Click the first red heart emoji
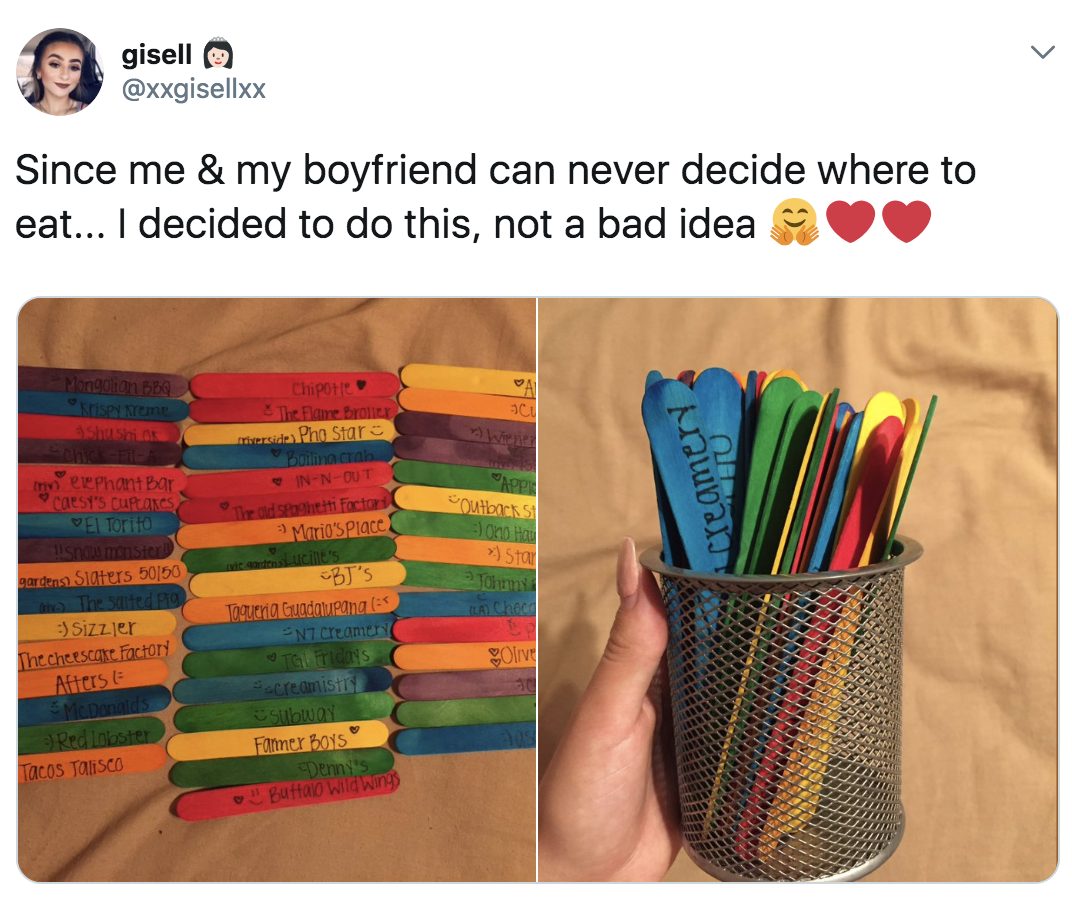Screen dimensions: 1072x908 click(850, 222)
